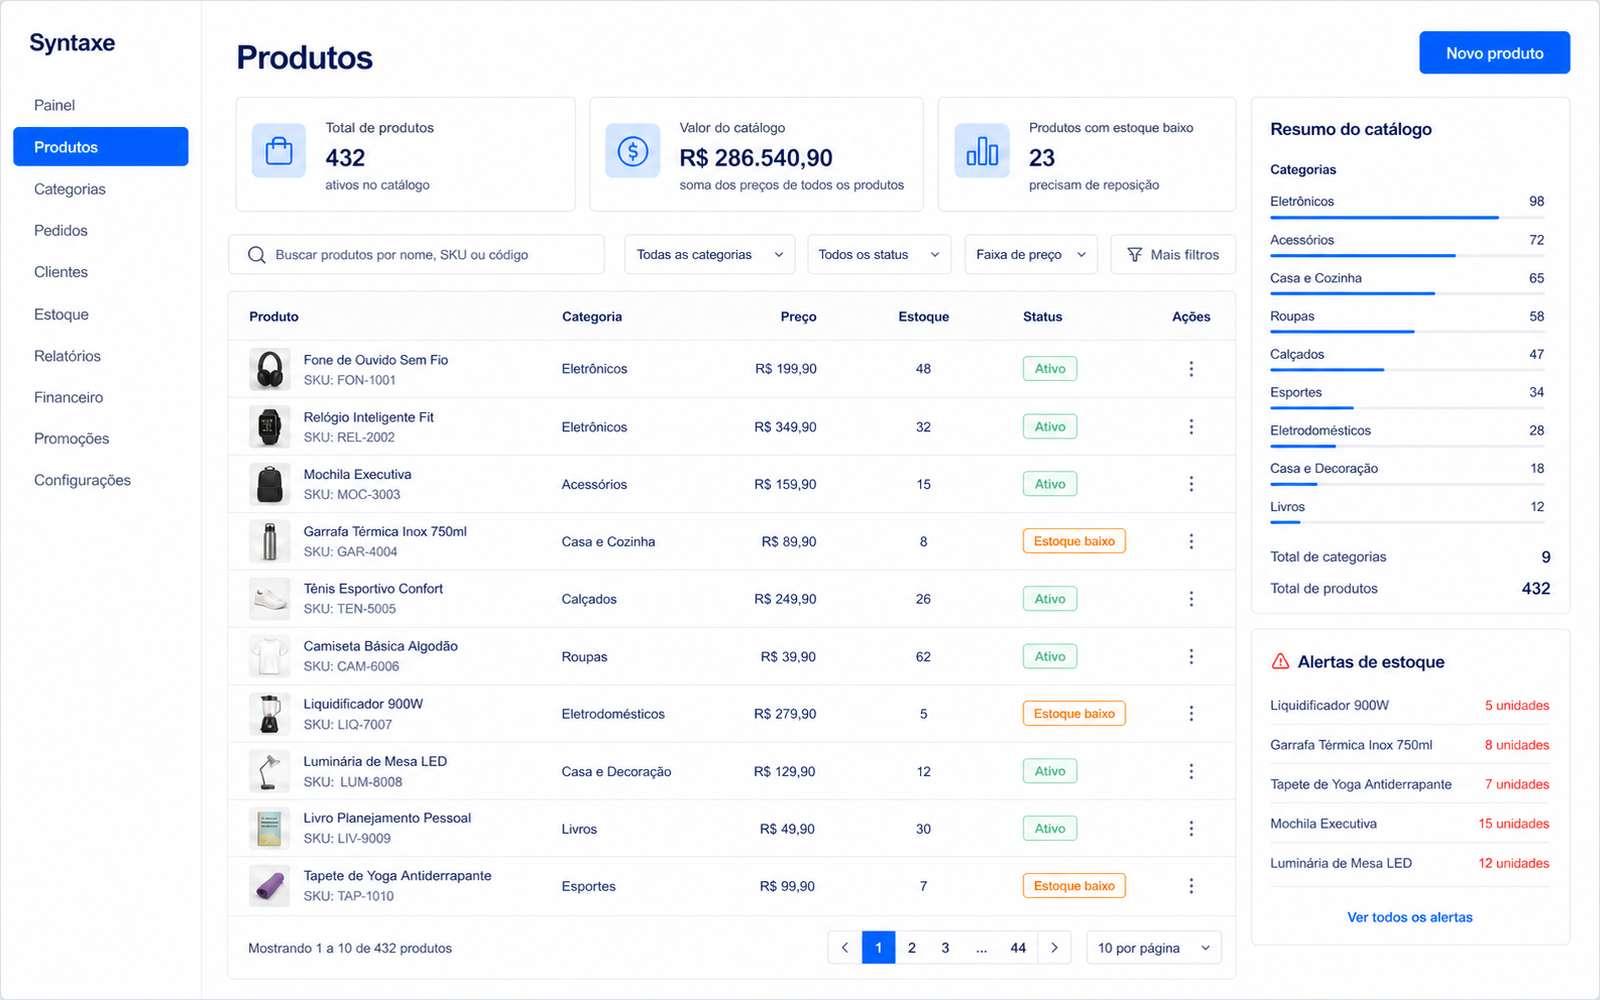Focus the Buscar produtos search field

416,255
